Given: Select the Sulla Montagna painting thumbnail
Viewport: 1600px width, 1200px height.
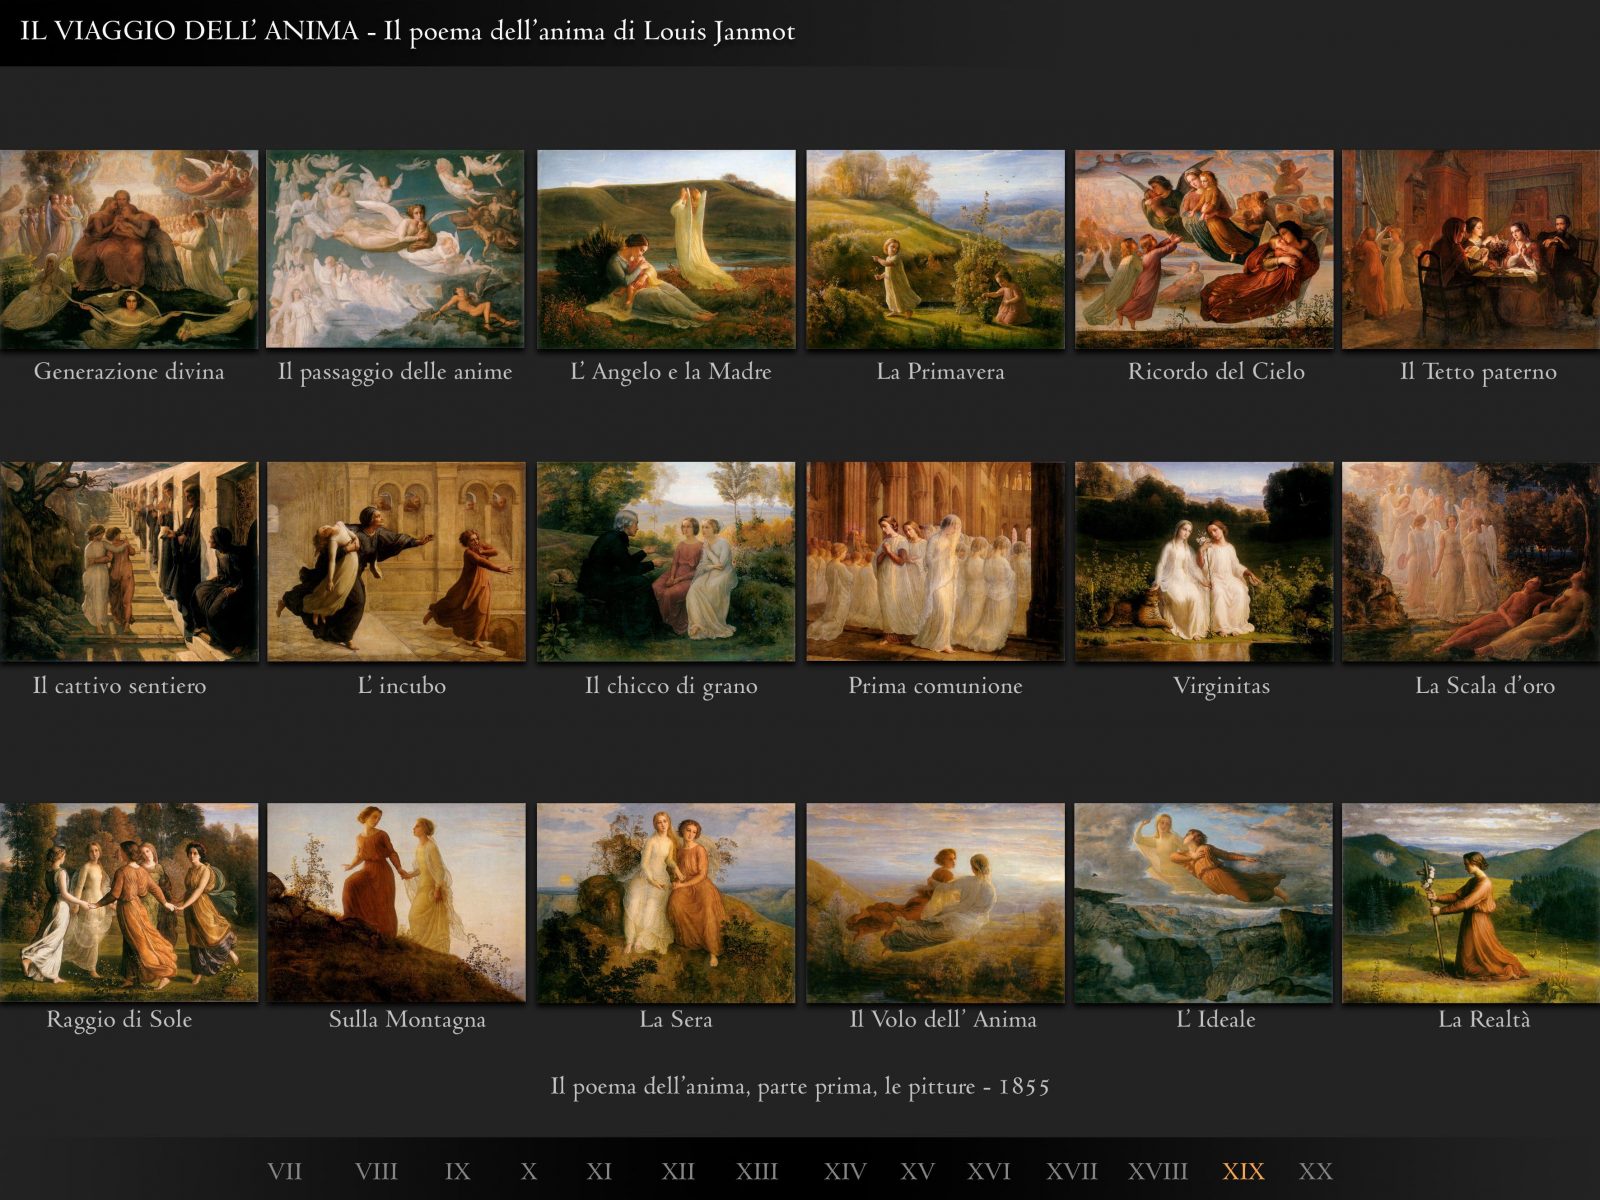Looking at the screenshot, I should click(x=395, y=902).
